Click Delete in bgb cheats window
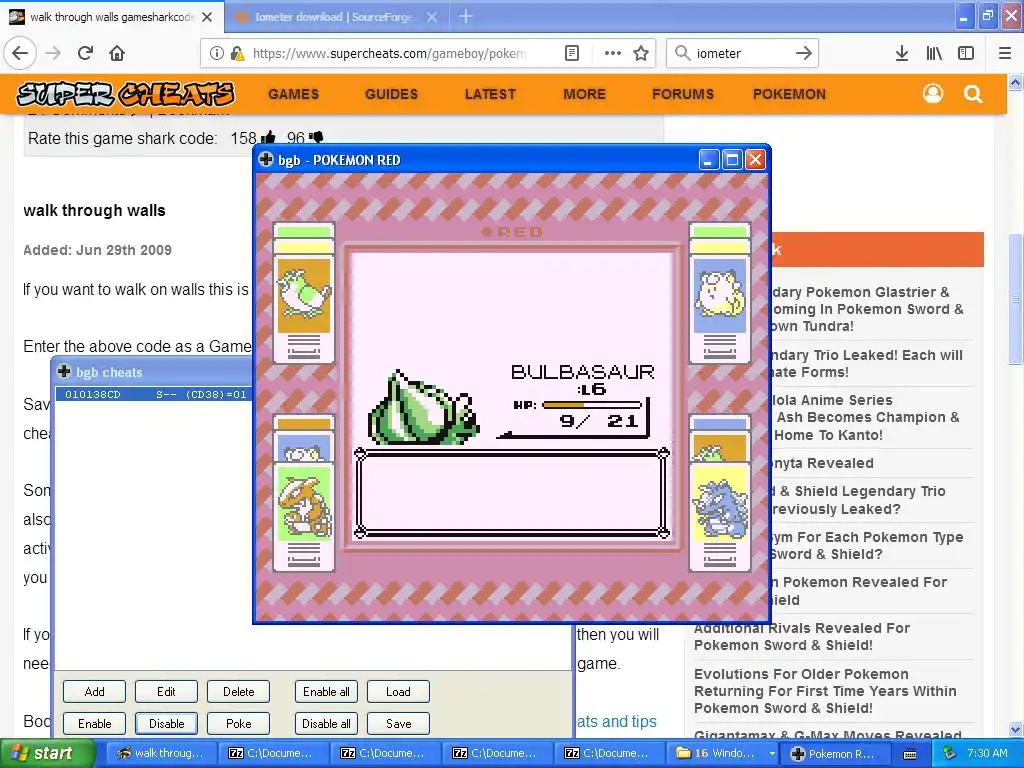The height and width of the screenshot is (768, 1024). point(238,692)
